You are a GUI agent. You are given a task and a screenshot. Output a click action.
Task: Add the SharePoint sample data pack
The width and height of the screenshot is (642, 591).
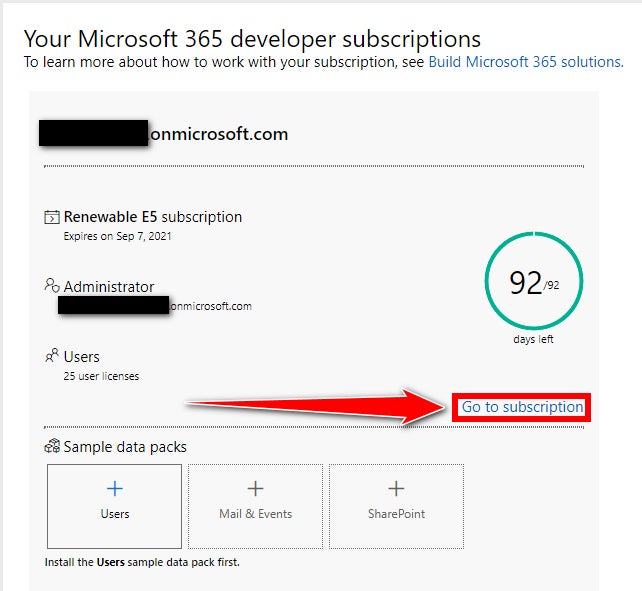pos(396,506)
